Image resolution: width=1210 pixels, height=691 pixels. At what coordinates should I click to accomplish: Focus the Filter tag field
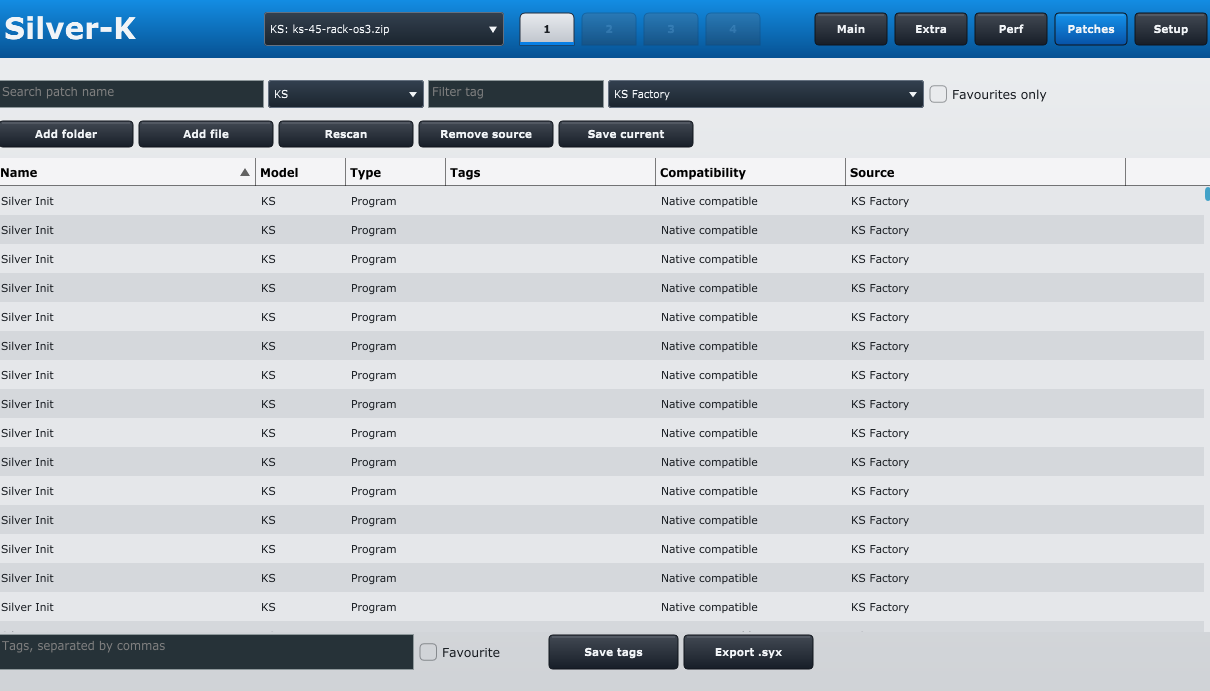pos(516,93)
